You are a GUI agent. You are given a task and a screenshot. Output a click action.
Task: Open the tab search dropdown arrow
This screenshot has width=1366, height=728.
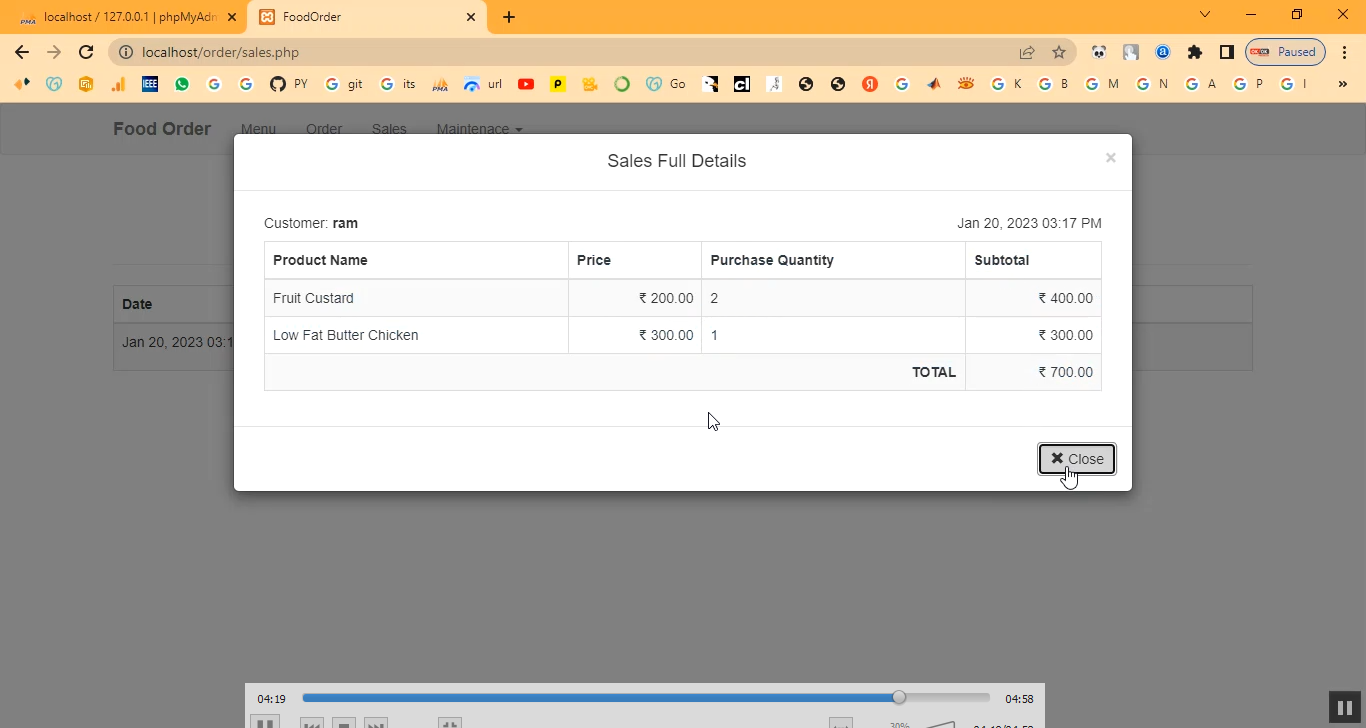tap(1205, 15)
